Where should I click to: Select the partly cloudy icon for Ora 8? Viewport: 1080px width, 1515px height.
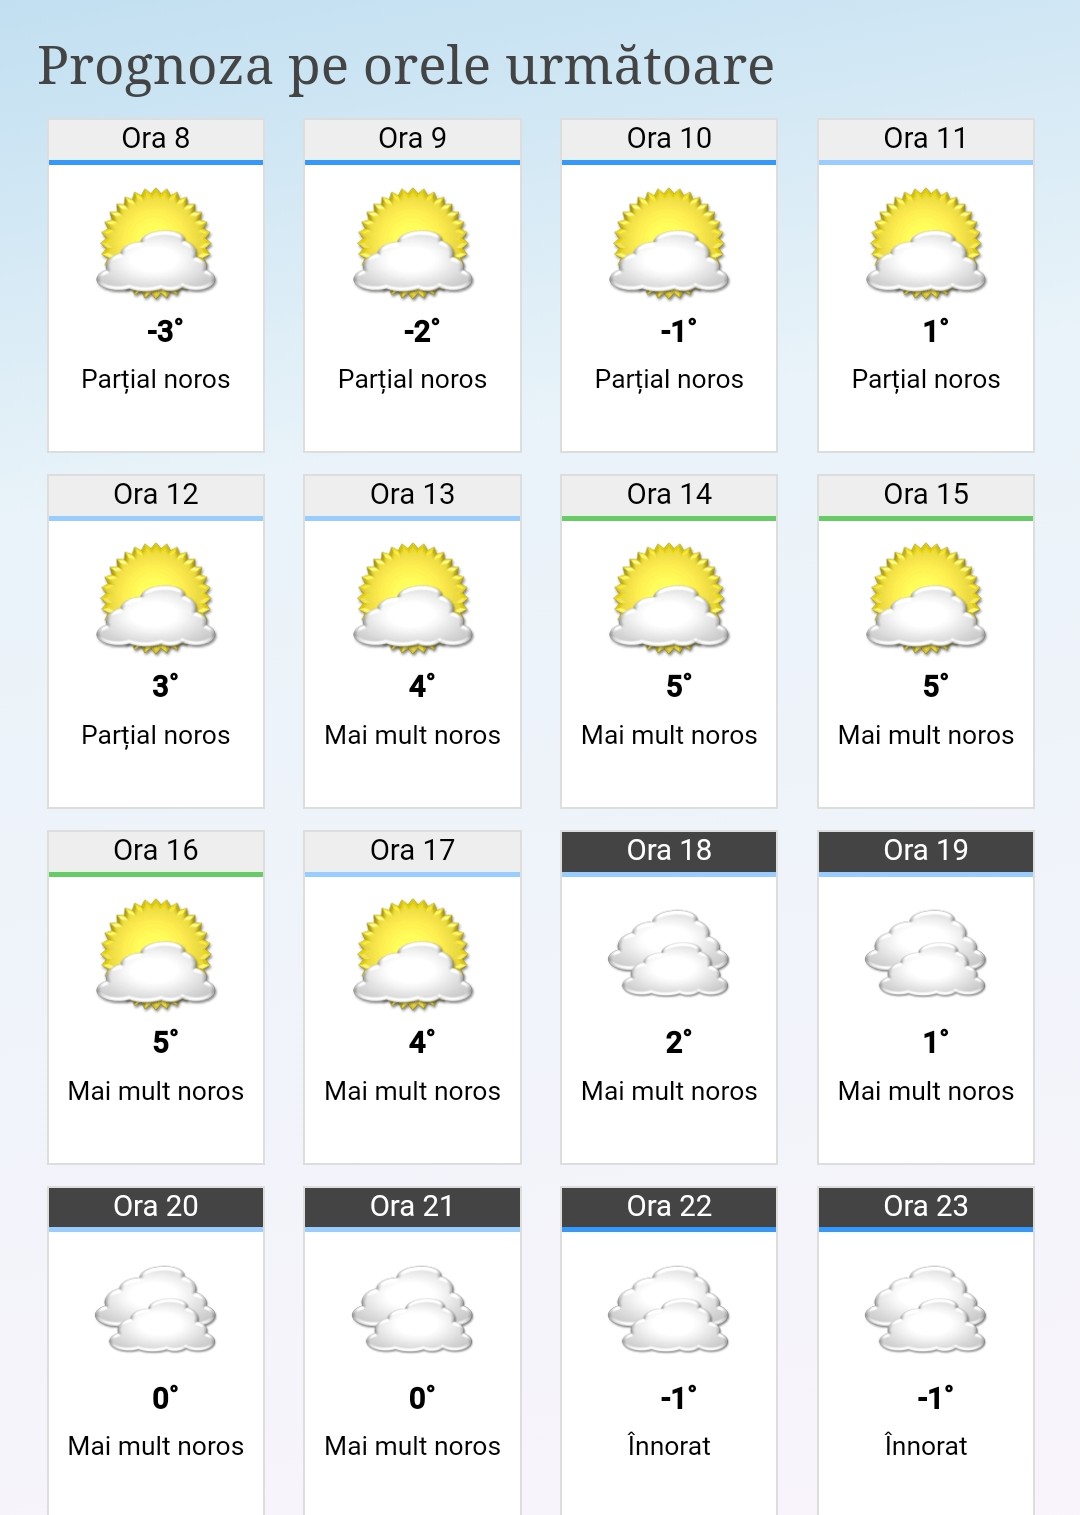pos(155,240)
